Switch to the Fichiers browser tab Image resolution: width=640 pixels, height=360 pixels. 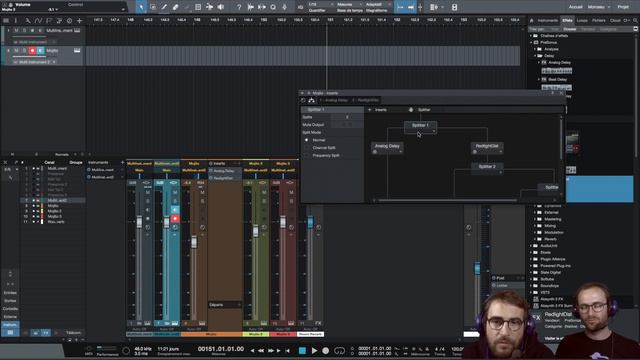click(x=599, y=20)
